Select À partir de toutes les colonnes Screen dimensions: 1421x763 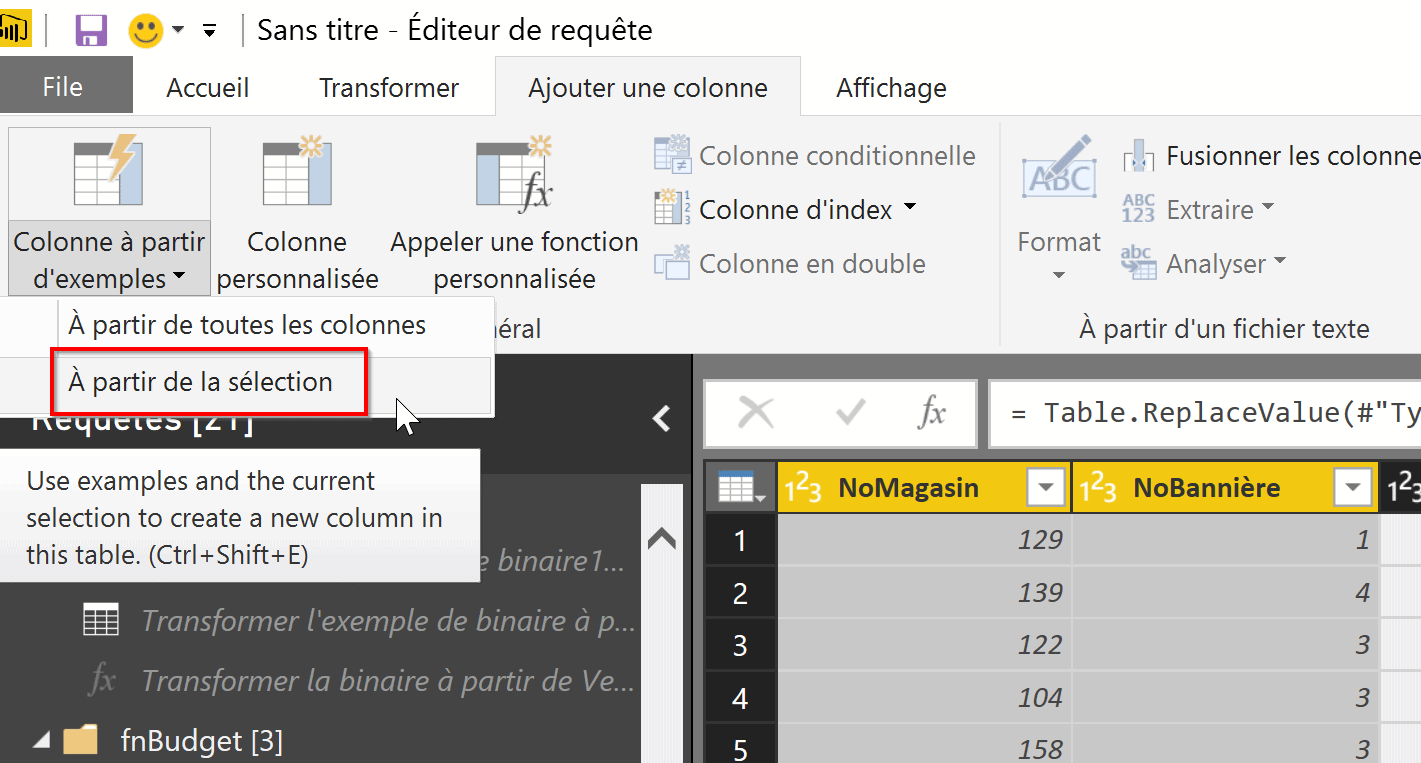pyautogui.click(x=246, y=325)
